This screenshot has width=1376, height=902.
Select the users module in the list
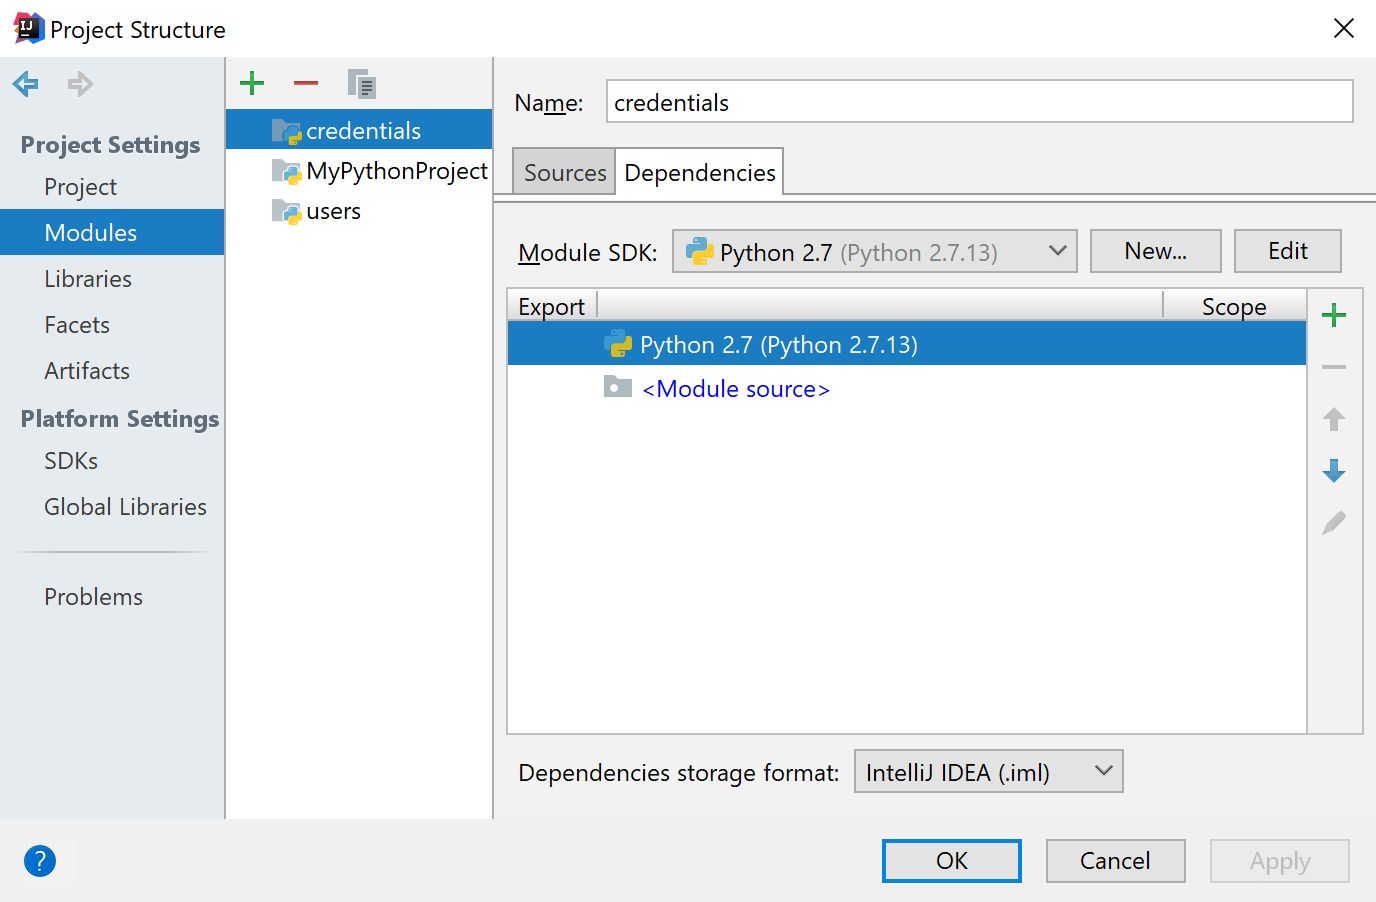click(330, 211)
